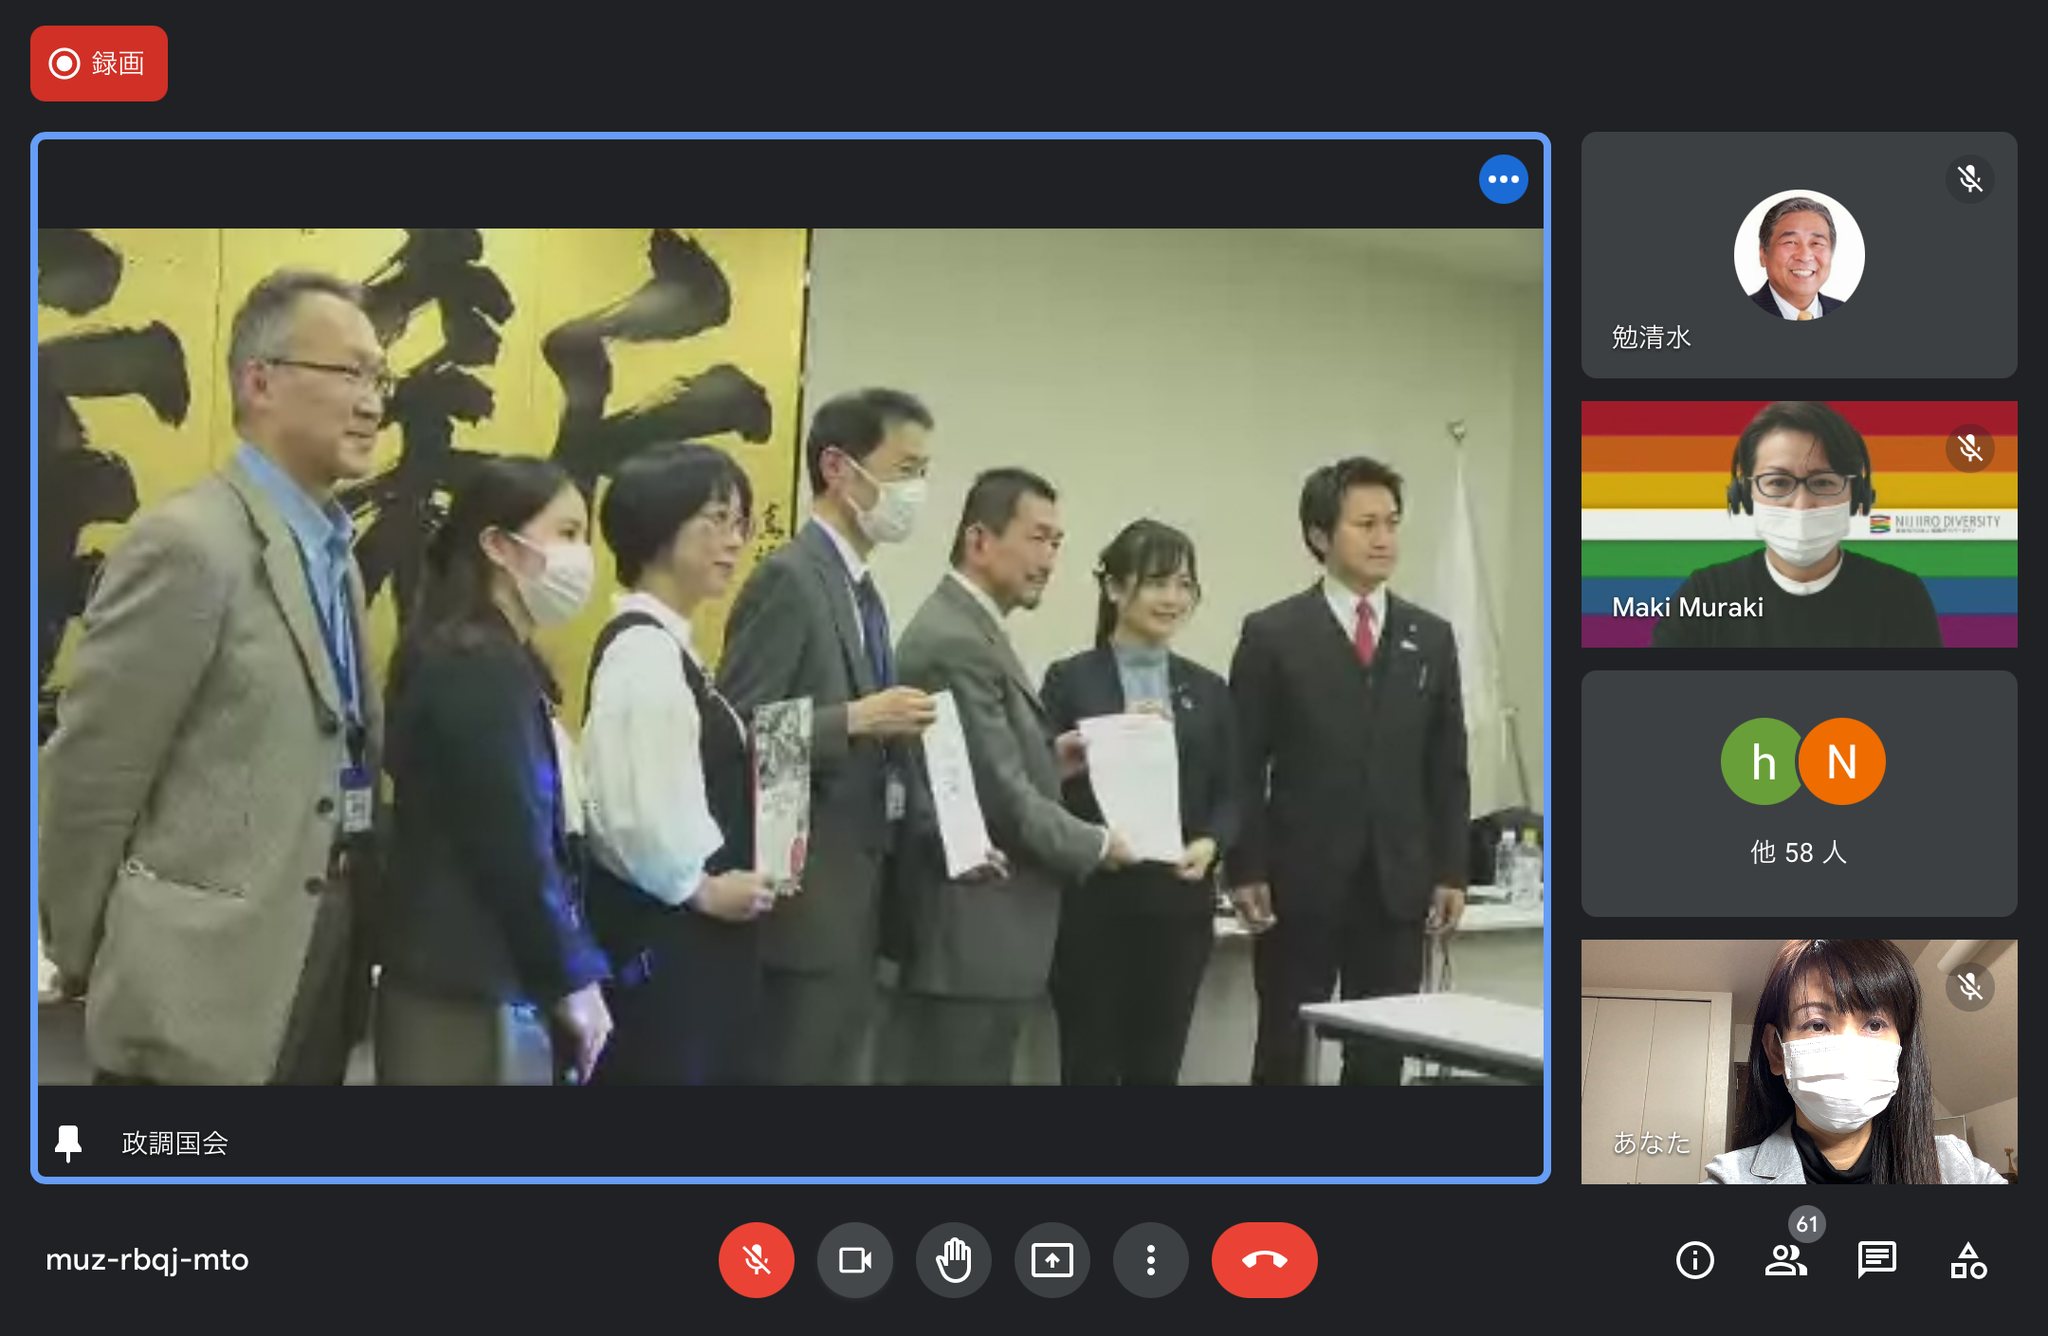Screen dimensions: 2048x1336
Task: Open blue options menu on pinned video
Action: (1502, 180)
